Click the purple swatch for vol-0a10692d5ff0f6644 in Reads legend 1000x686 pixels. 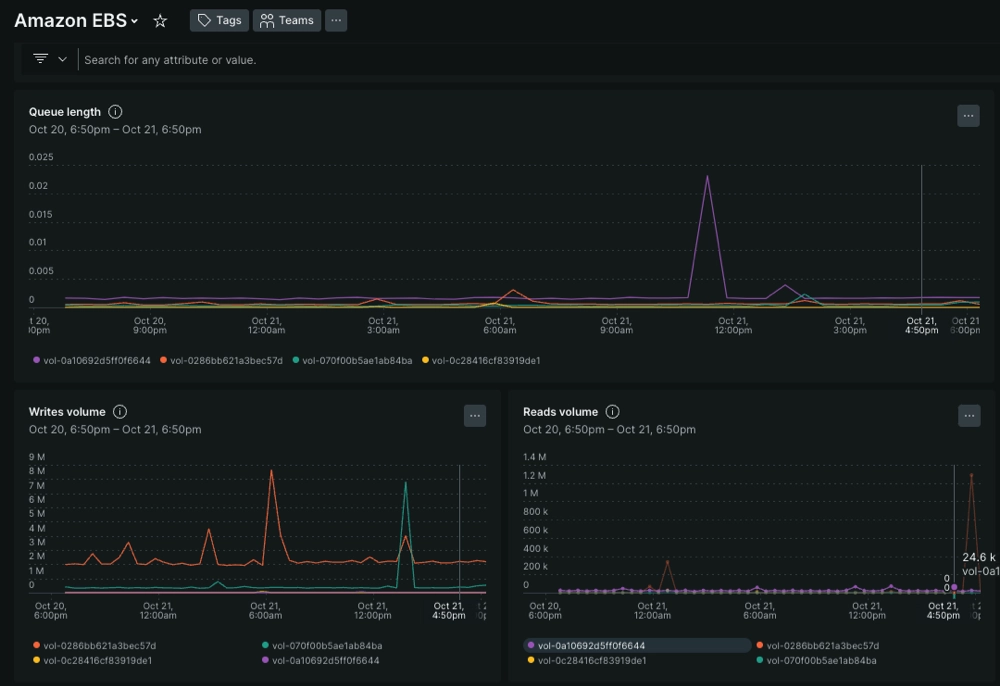[x=531, y=646]
